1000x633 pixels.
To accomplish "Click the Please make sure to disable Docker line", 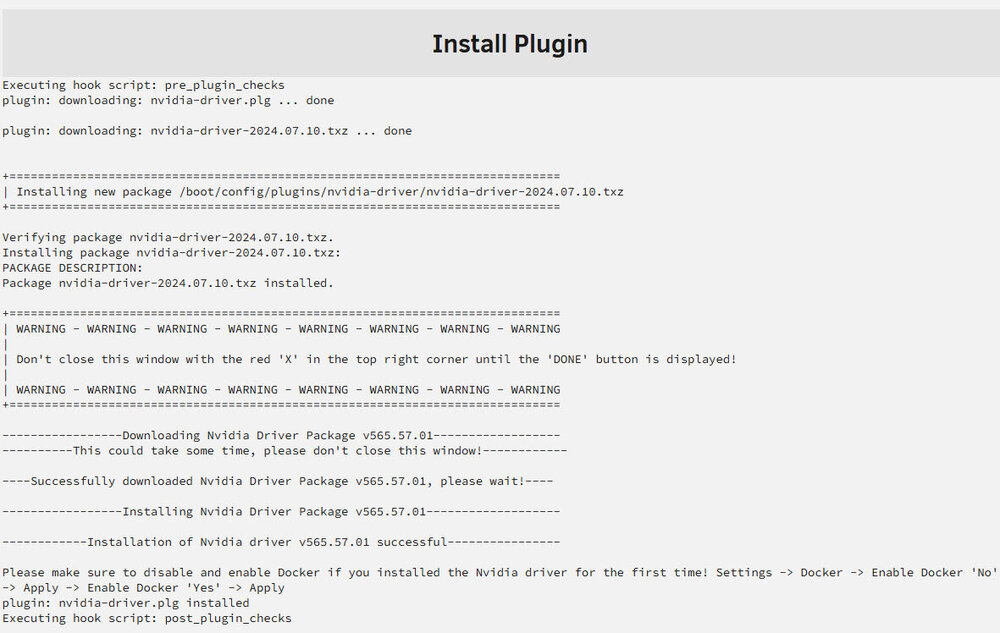I will (499, 580).
